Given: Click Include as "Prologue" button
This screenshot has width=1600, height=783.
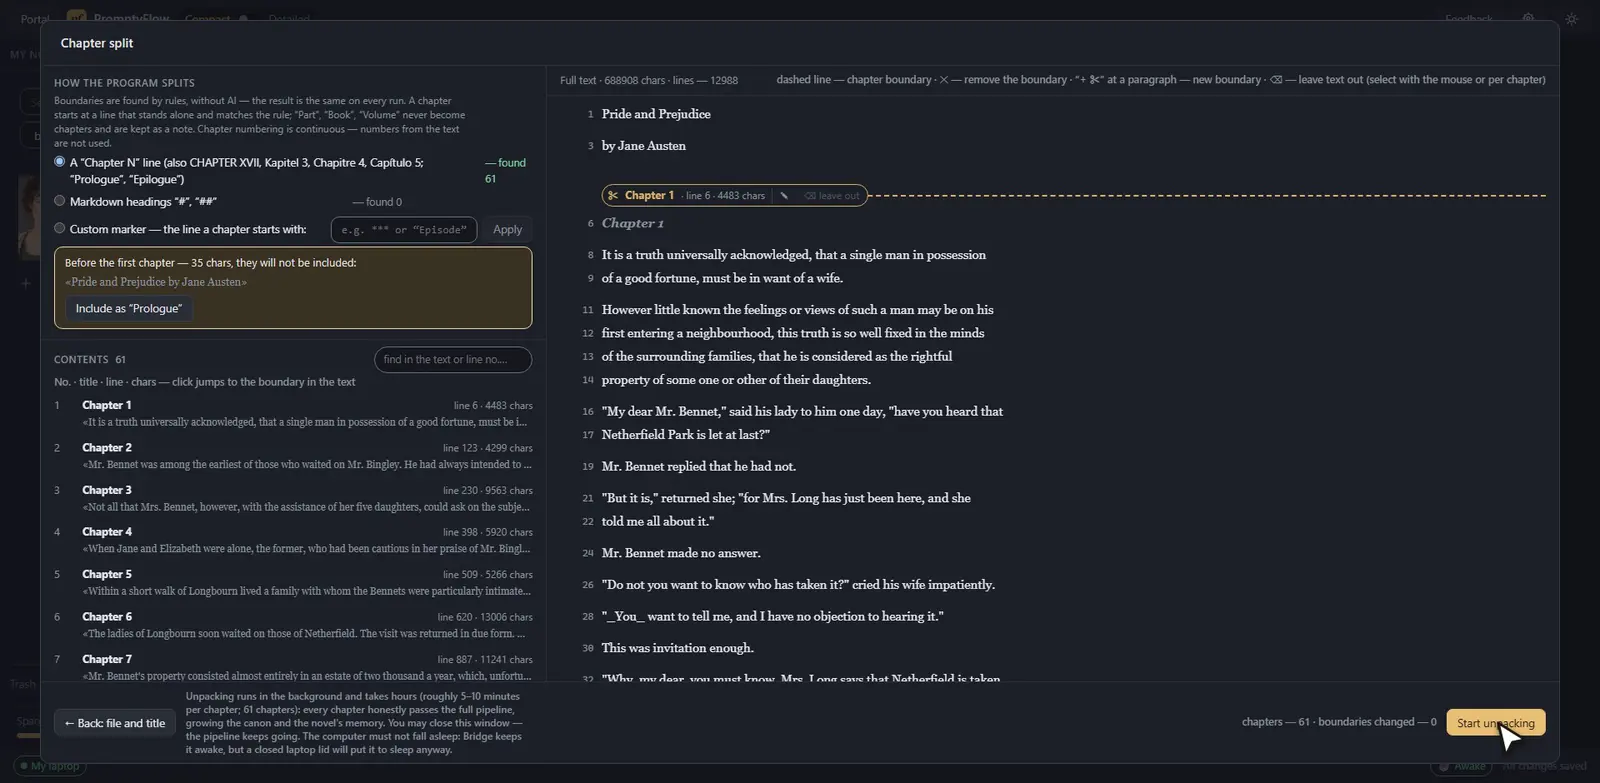Looking at the screenshot, I should click(129, 309).
